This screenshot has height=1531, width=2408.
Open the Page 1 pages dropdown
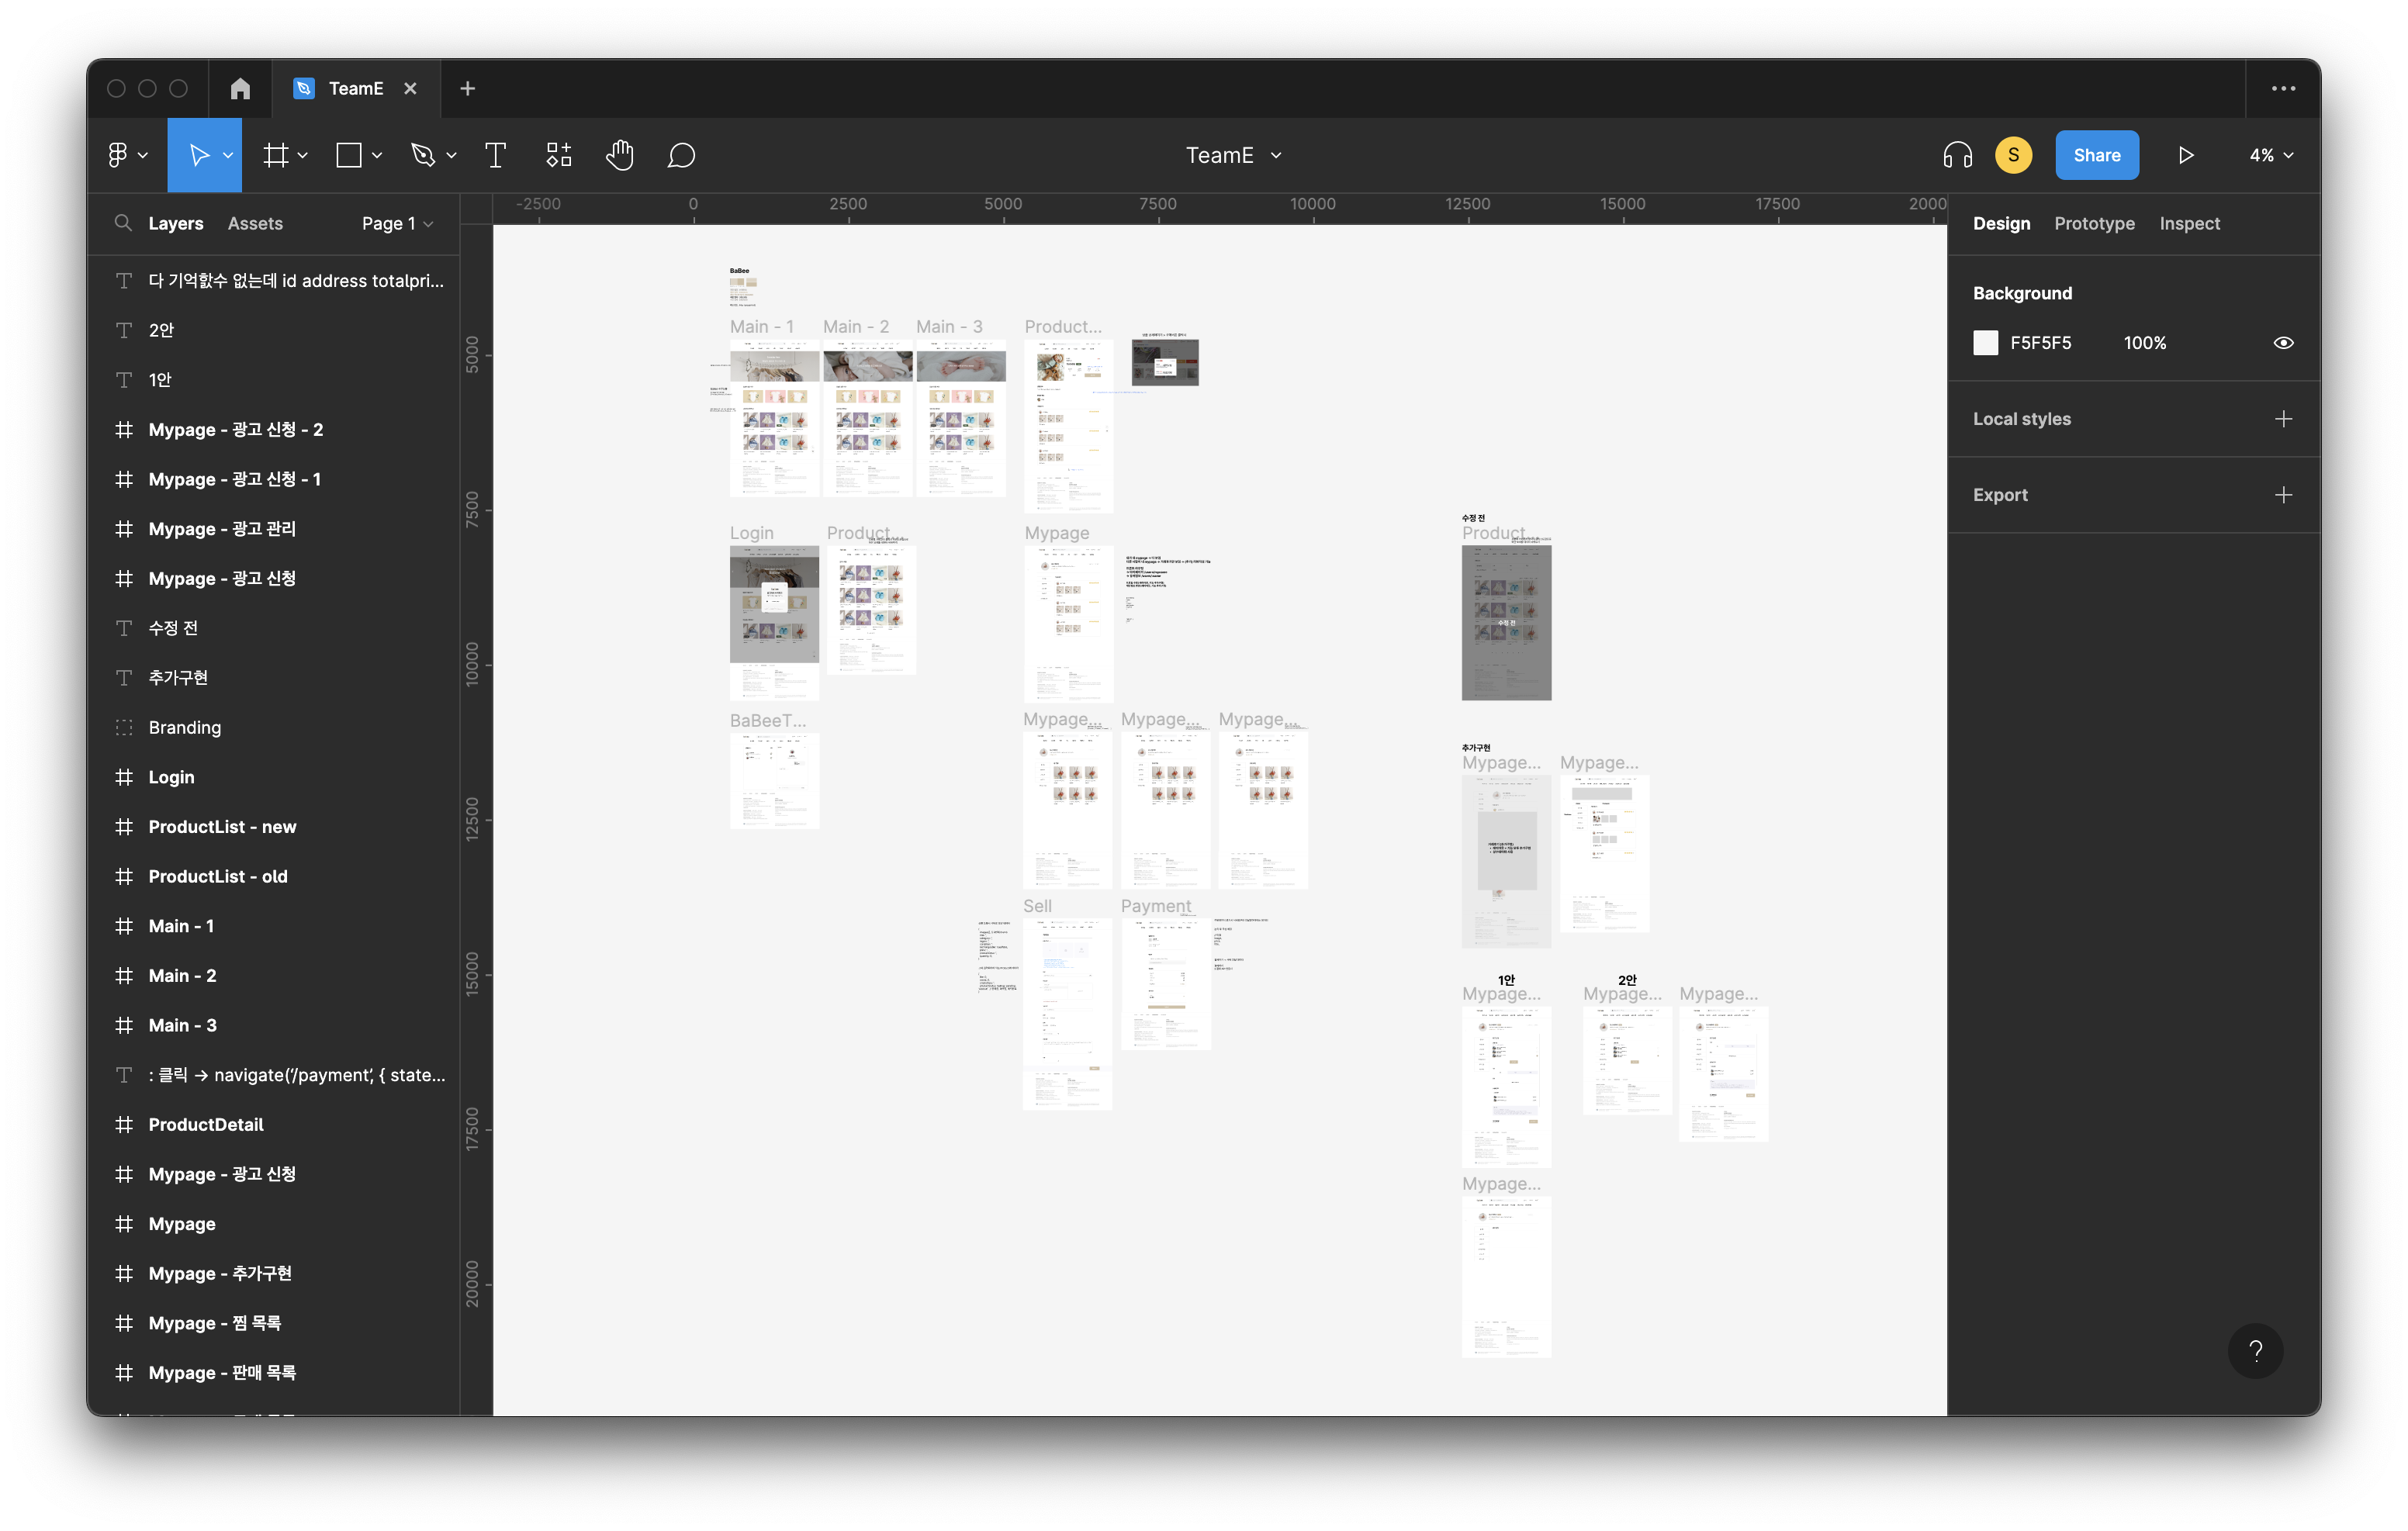click(397, 223)
